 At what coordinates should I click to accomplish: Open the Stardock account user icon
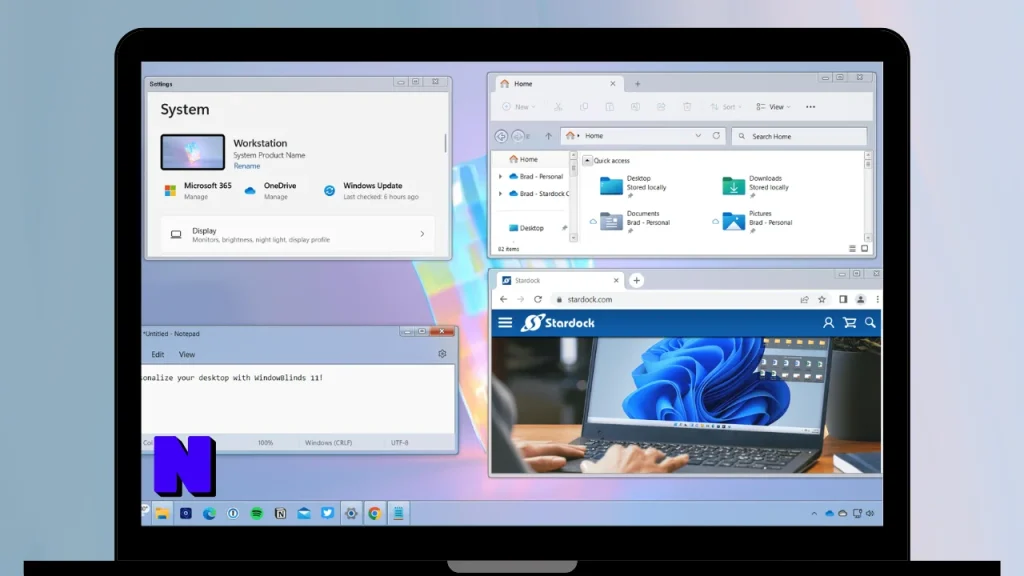click(828, 323)
